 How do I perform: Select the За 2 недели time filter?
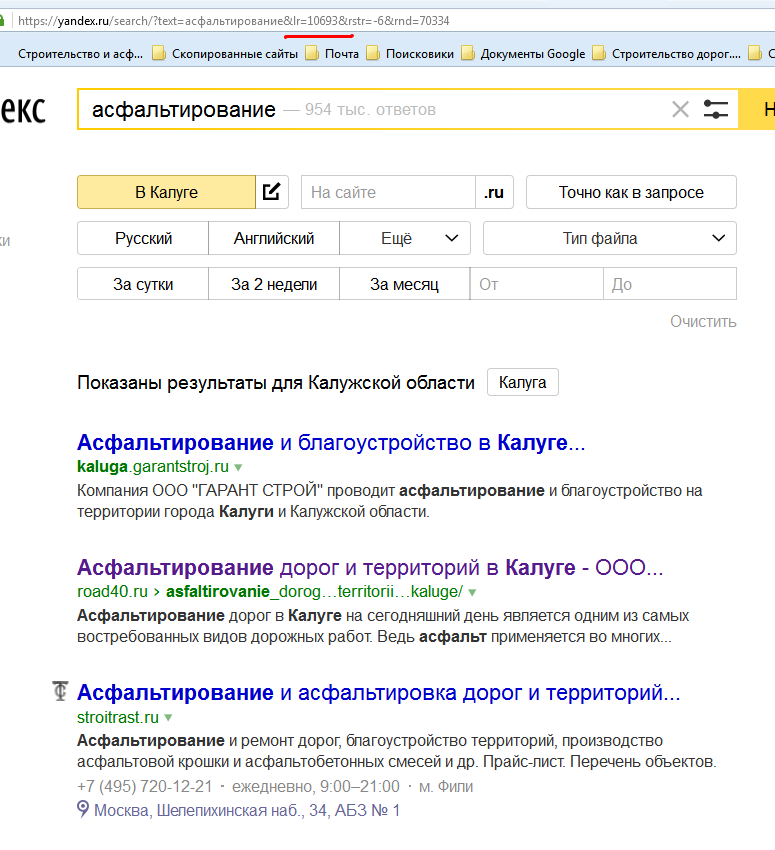tap(274, 284)
